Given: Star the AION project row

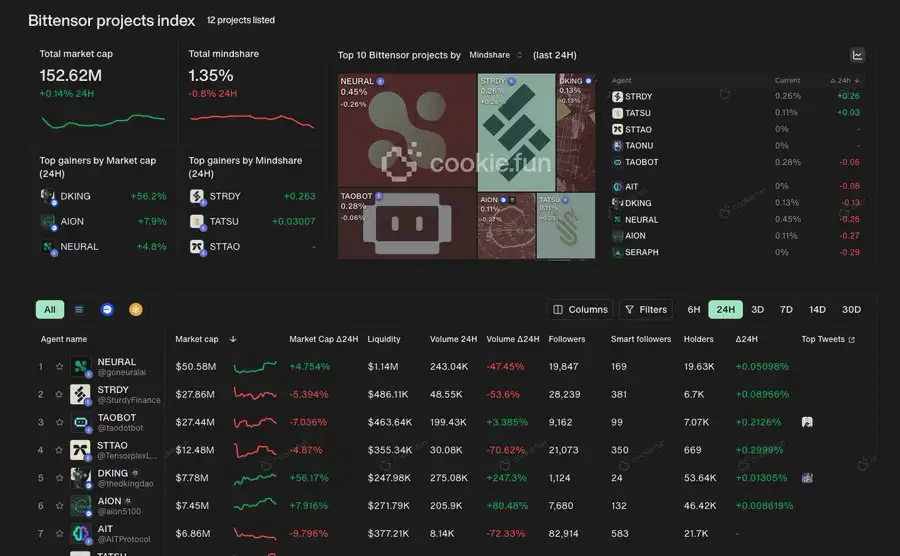Looking at the screenshot, I should click(59, 506).
